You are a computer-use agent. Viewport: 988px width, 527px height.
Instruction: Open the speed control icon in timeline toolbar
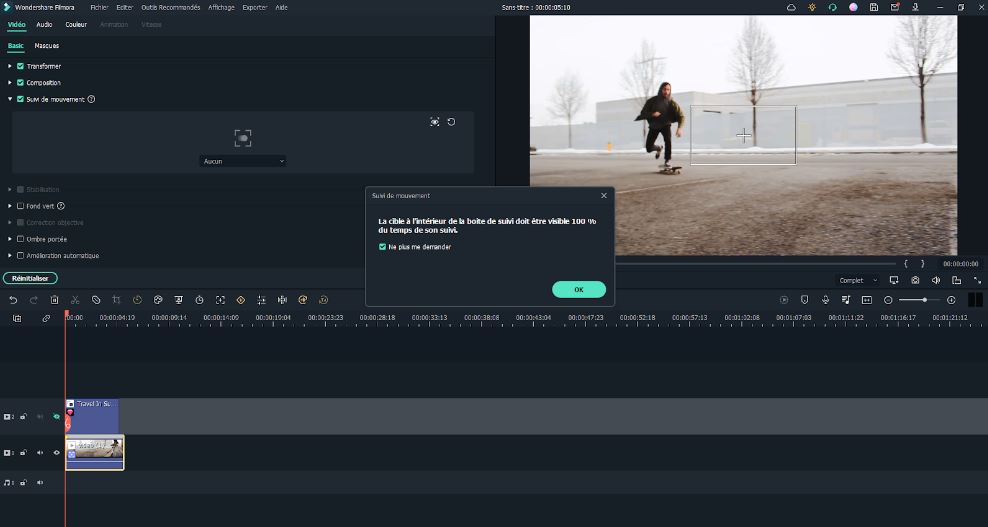tap(137, 300)
